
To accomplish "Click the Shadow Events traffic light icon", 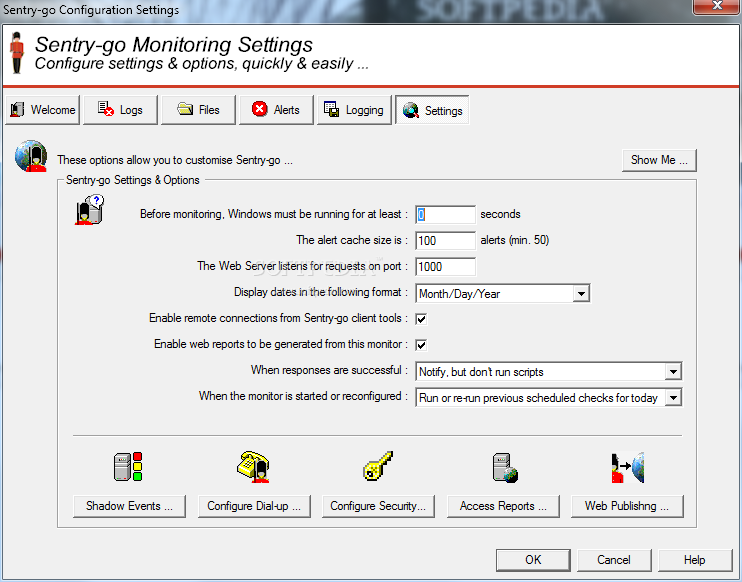I will pos(128,467).
